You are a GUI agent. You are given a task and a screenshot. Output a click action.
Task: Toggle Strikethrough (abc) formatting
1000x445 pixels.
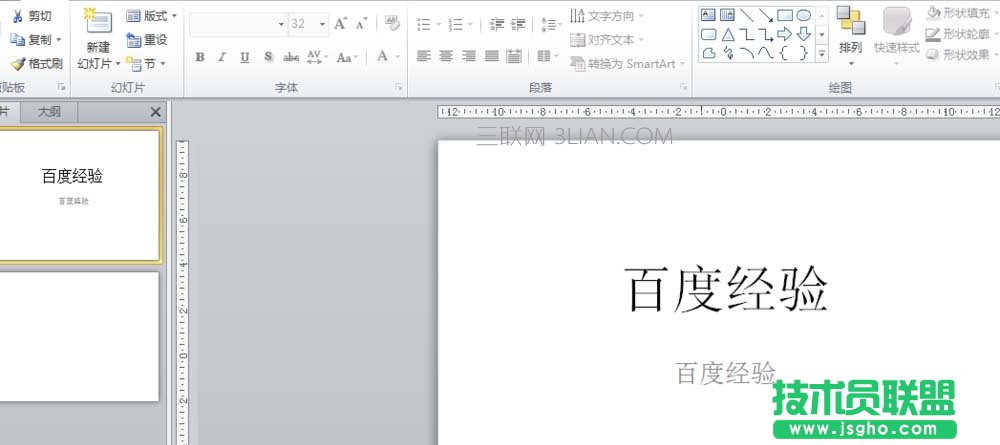(x=291, y=57)
